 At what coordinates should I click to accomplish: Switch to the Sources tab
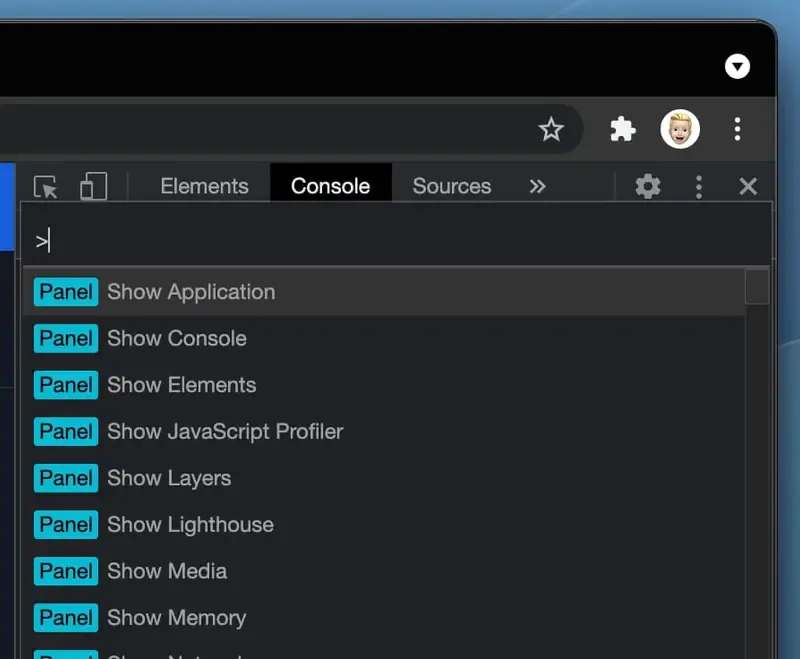452,186
